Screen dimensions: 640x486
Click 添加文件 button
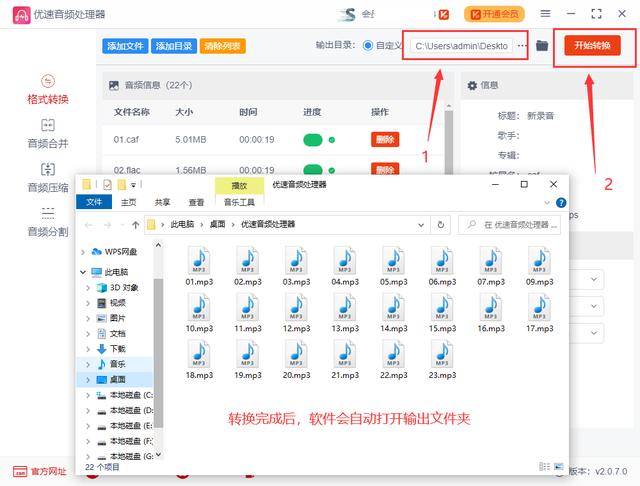click(x=125, y=46)
